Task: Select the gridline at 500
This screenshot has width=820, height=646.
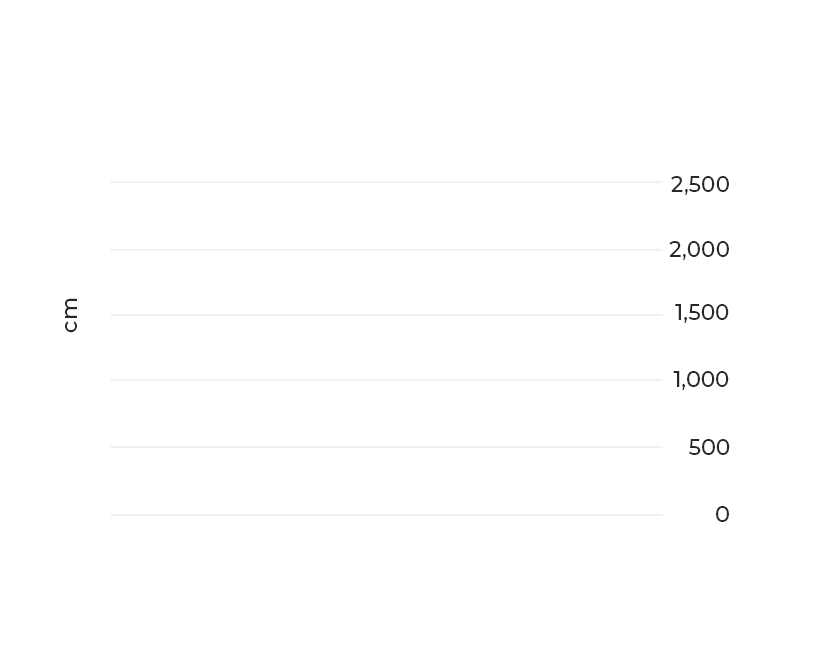Action: [x=386, y=447]
